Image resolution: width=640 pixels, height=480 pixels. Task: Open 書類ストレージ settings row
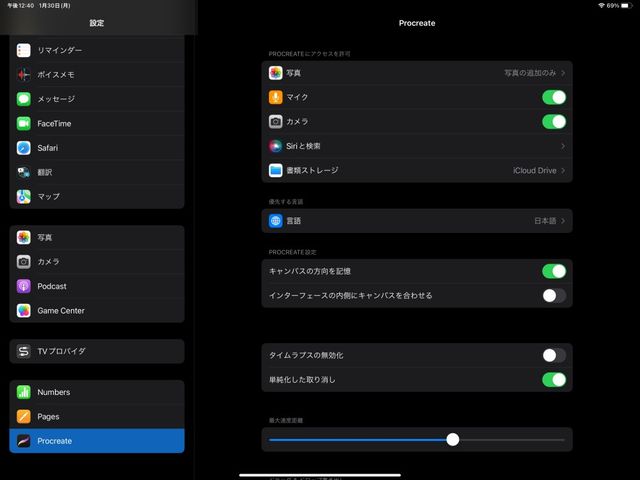pos(417,170)
